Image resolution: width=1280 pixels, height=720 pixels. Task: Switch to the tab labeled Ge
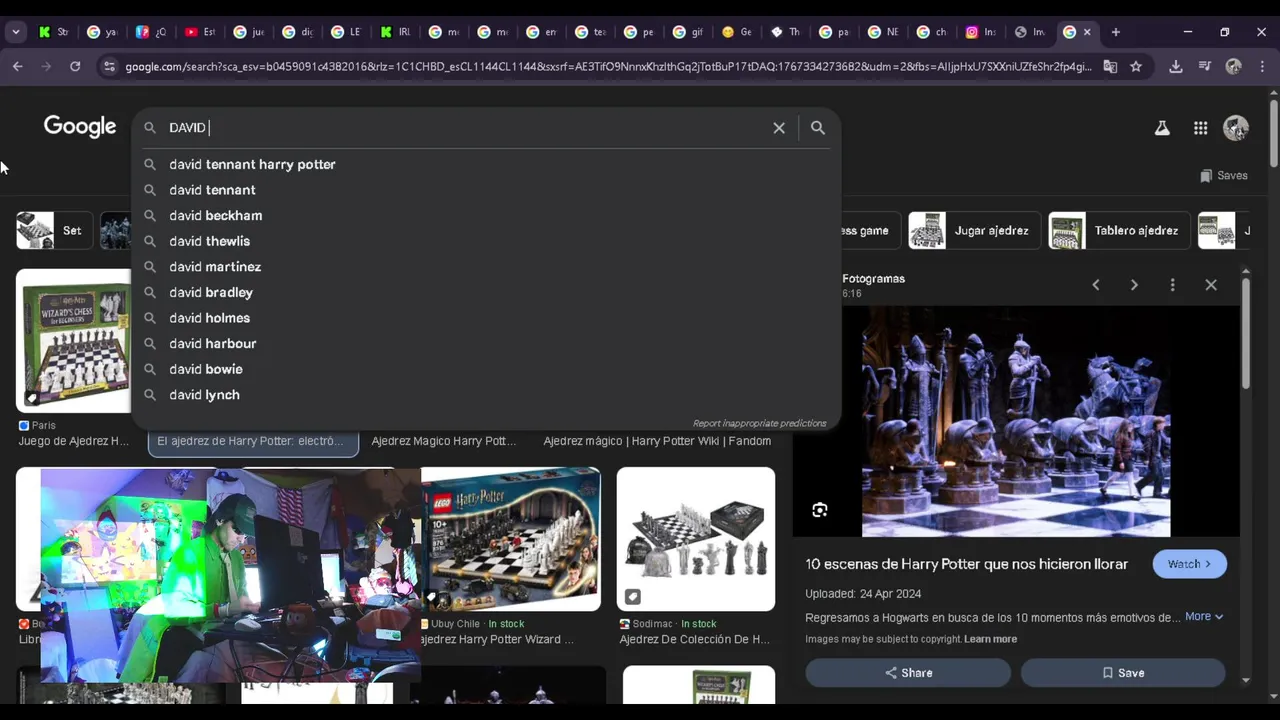click(736, 32)
